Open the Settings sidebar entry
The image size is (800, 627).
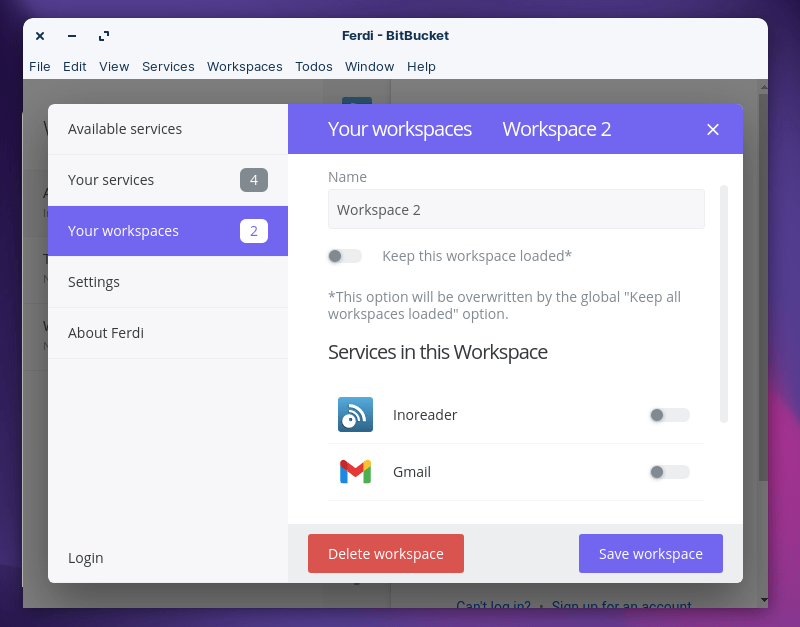click(x=93, y=282)
